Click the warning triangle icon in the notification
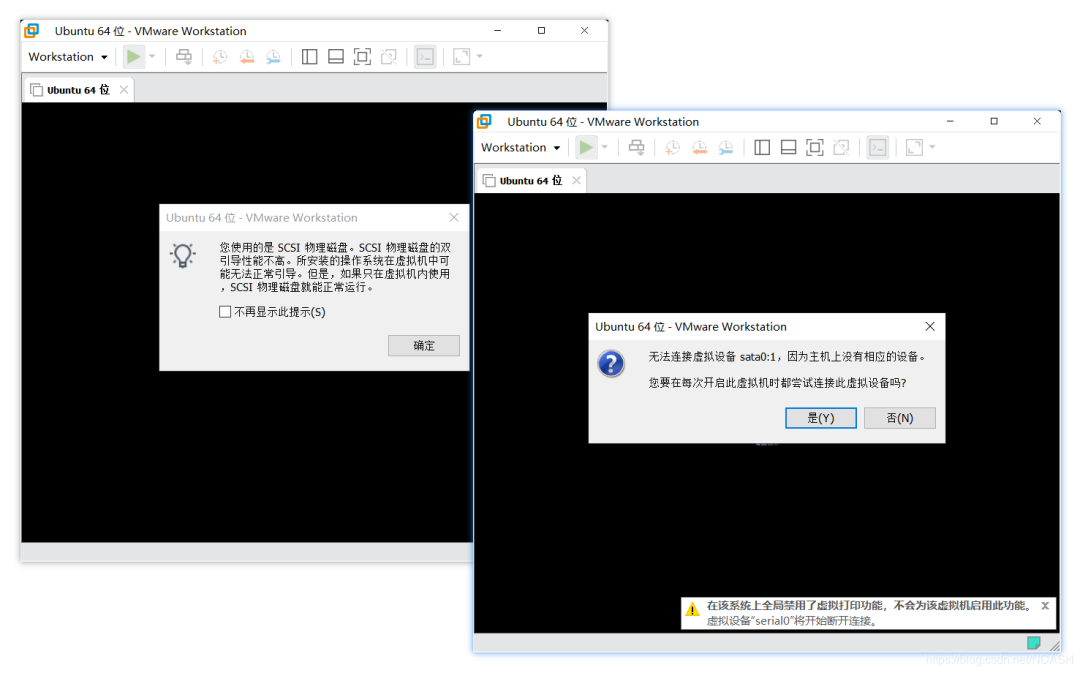1080x673 pixels. [x=692, y=610]
